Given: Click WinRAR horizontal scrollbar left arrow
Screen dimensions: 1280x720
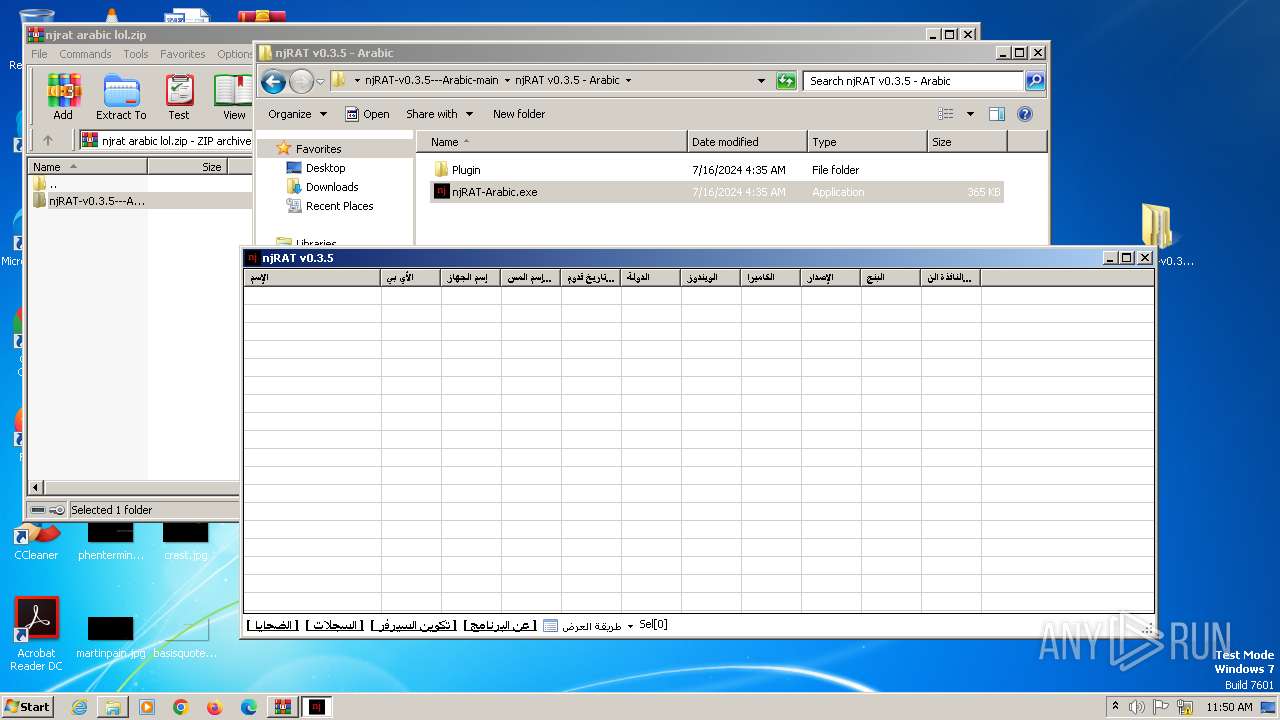Looking at the screenshot, I should click(x=36, y=487).
